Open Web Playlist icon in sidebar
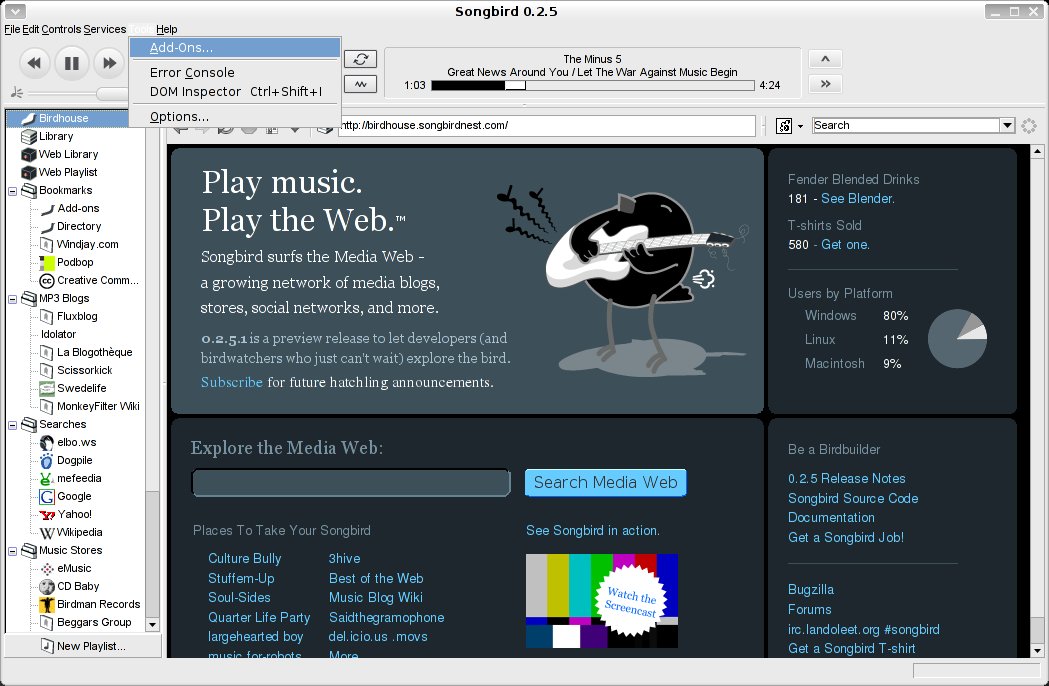The image size is (1049, 686). [29, 173]
